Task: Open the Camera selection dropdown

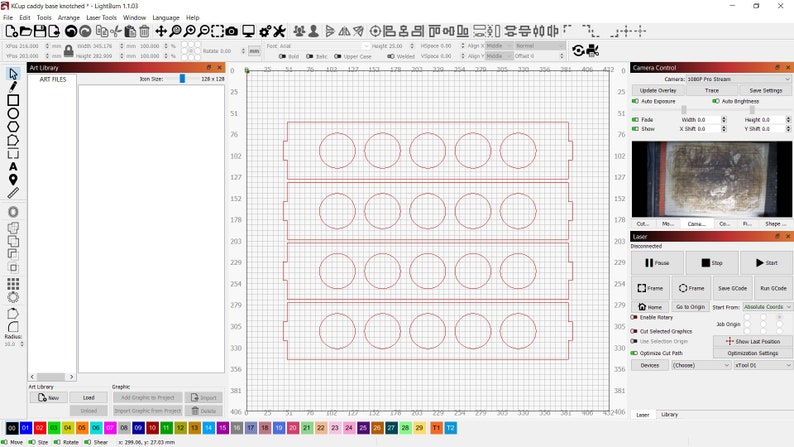Action: (738, 79)
